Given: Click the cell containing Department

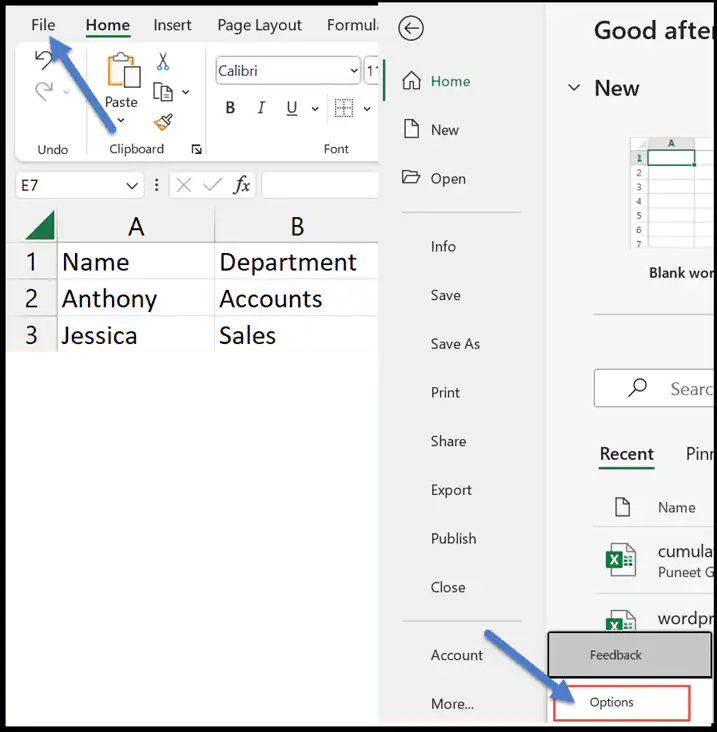Looking at the screenshot, I should point(296,261).
